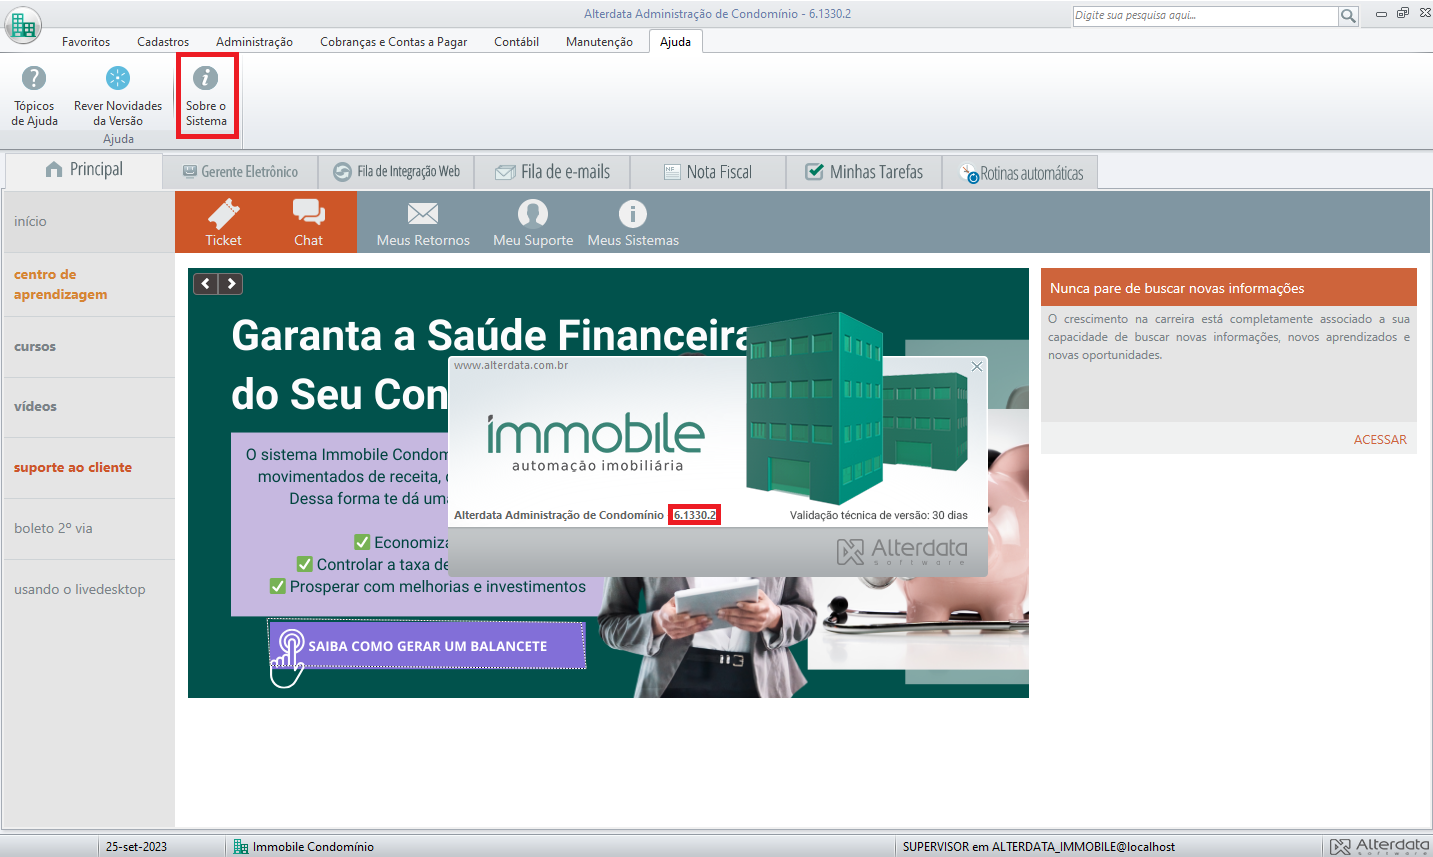Click the search input field

(1205, 16)
